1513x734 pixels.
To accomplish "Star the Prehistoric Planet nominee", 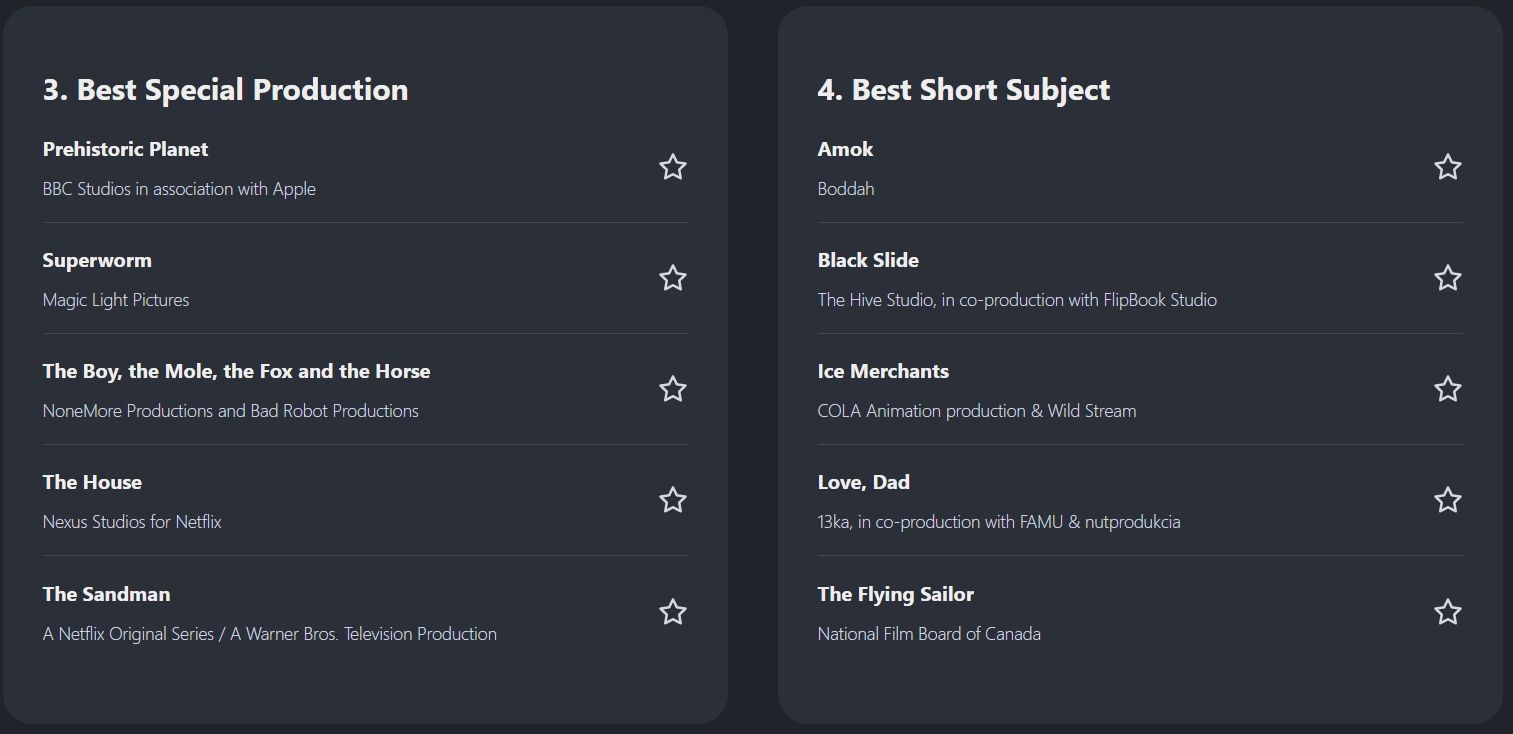I will (x=673, y=167).
